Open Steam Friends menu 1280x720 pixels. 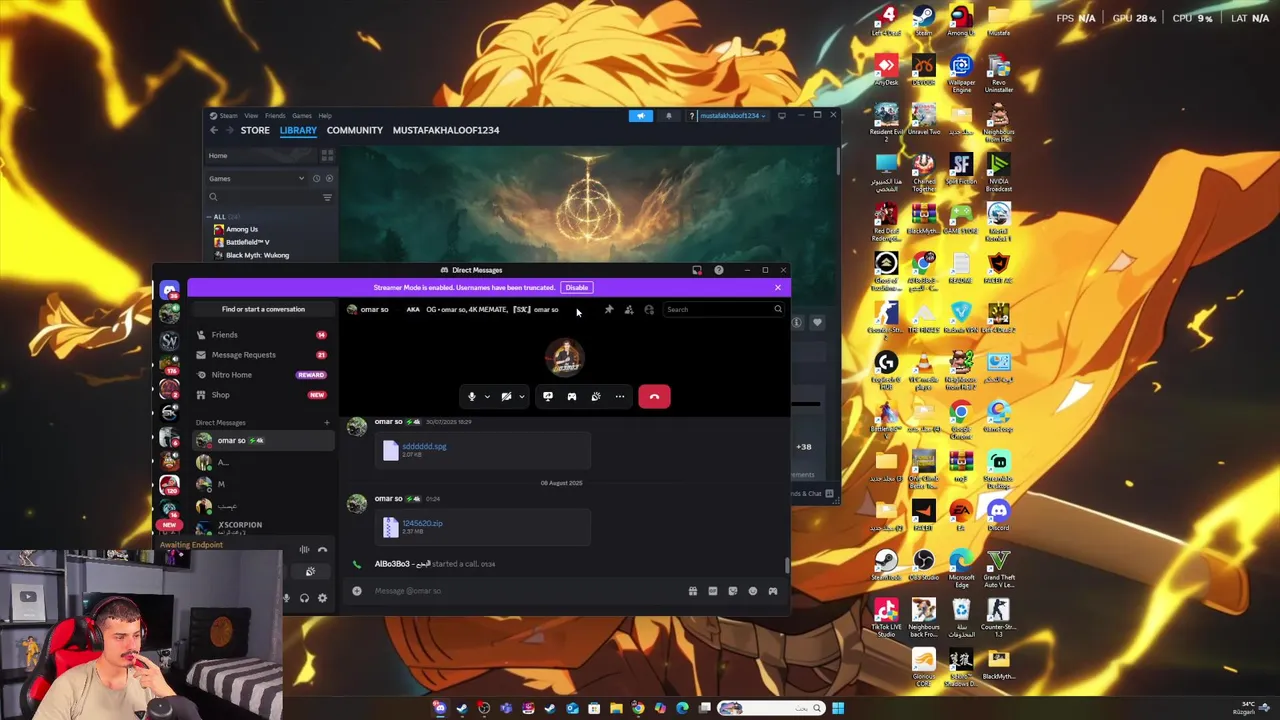(x=275, y=116)
